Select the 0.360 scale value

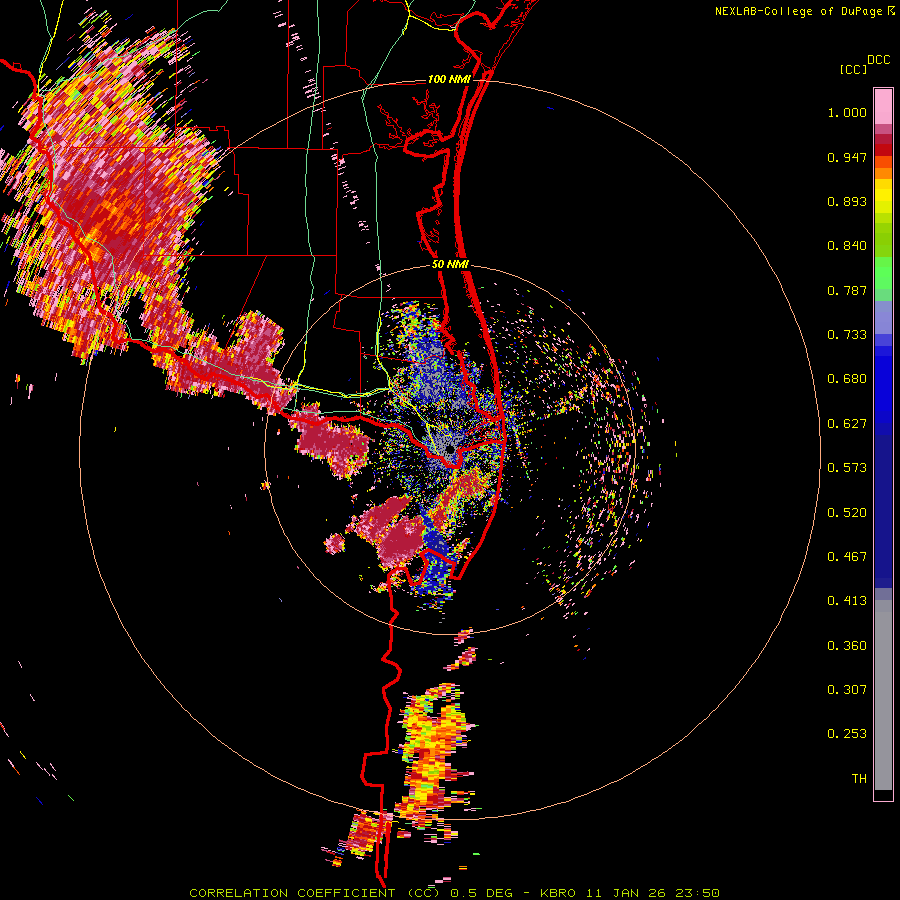point(847,646)
